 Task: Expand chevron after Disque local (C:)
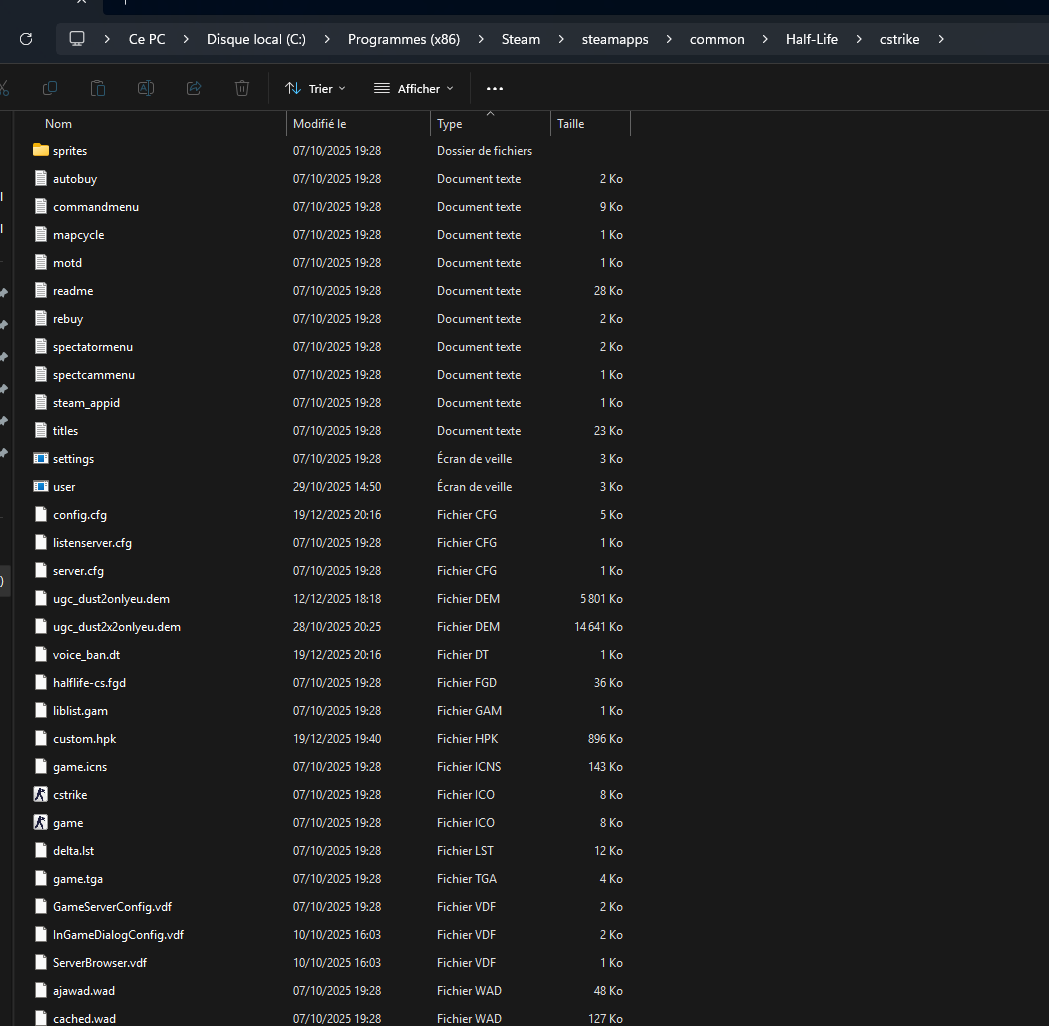tap(326, 39)
